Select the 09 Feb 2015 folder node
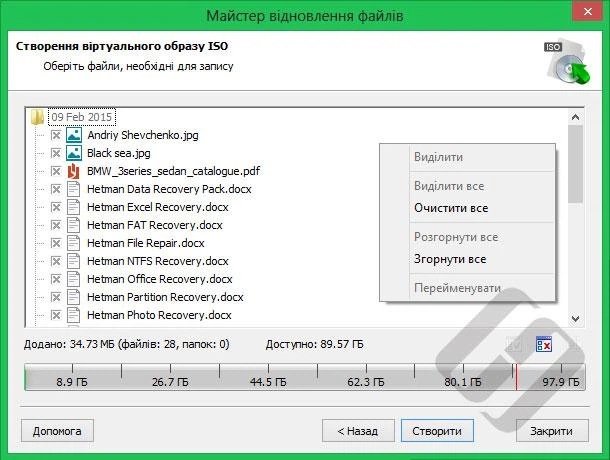This screenshot has height=460, width=610. pyautogui.click(x=82, y=117)
